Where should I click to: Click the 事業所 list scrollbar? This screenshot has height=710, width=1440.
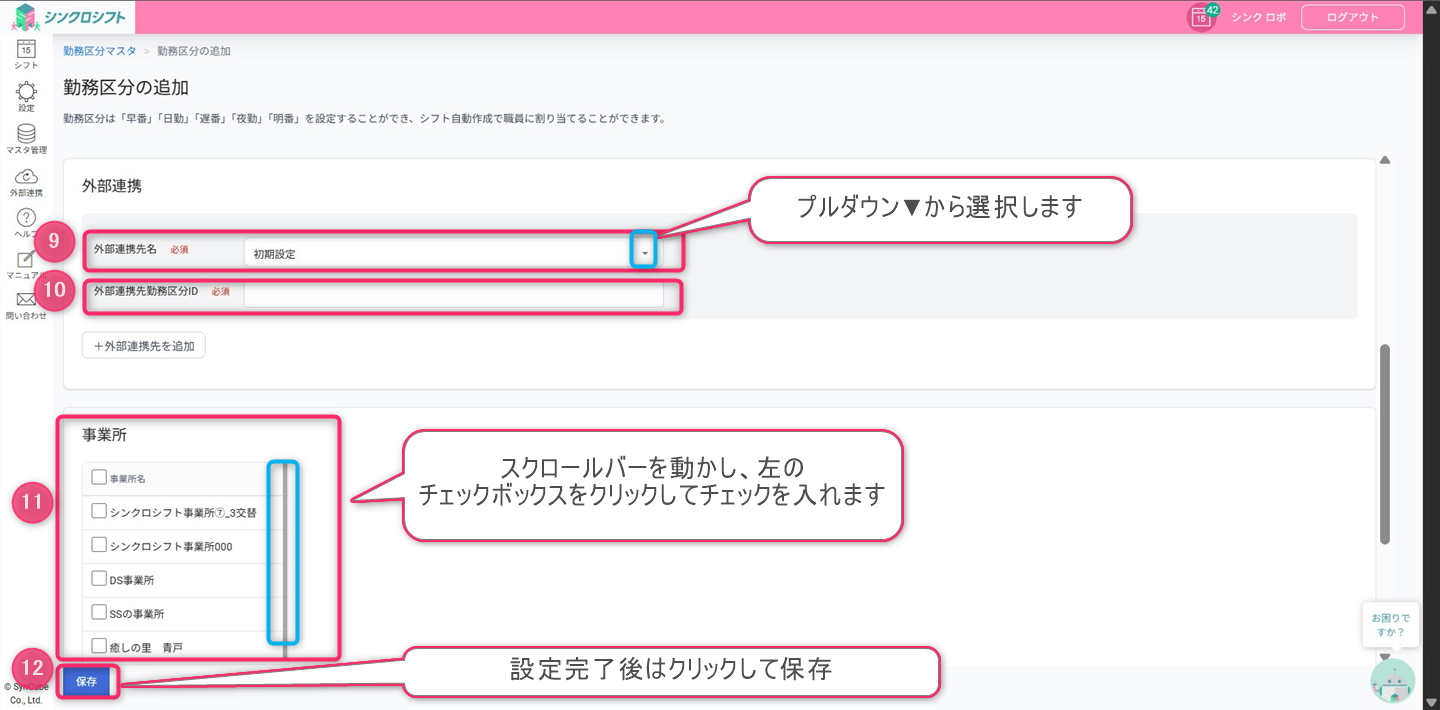tap(285, 550)
